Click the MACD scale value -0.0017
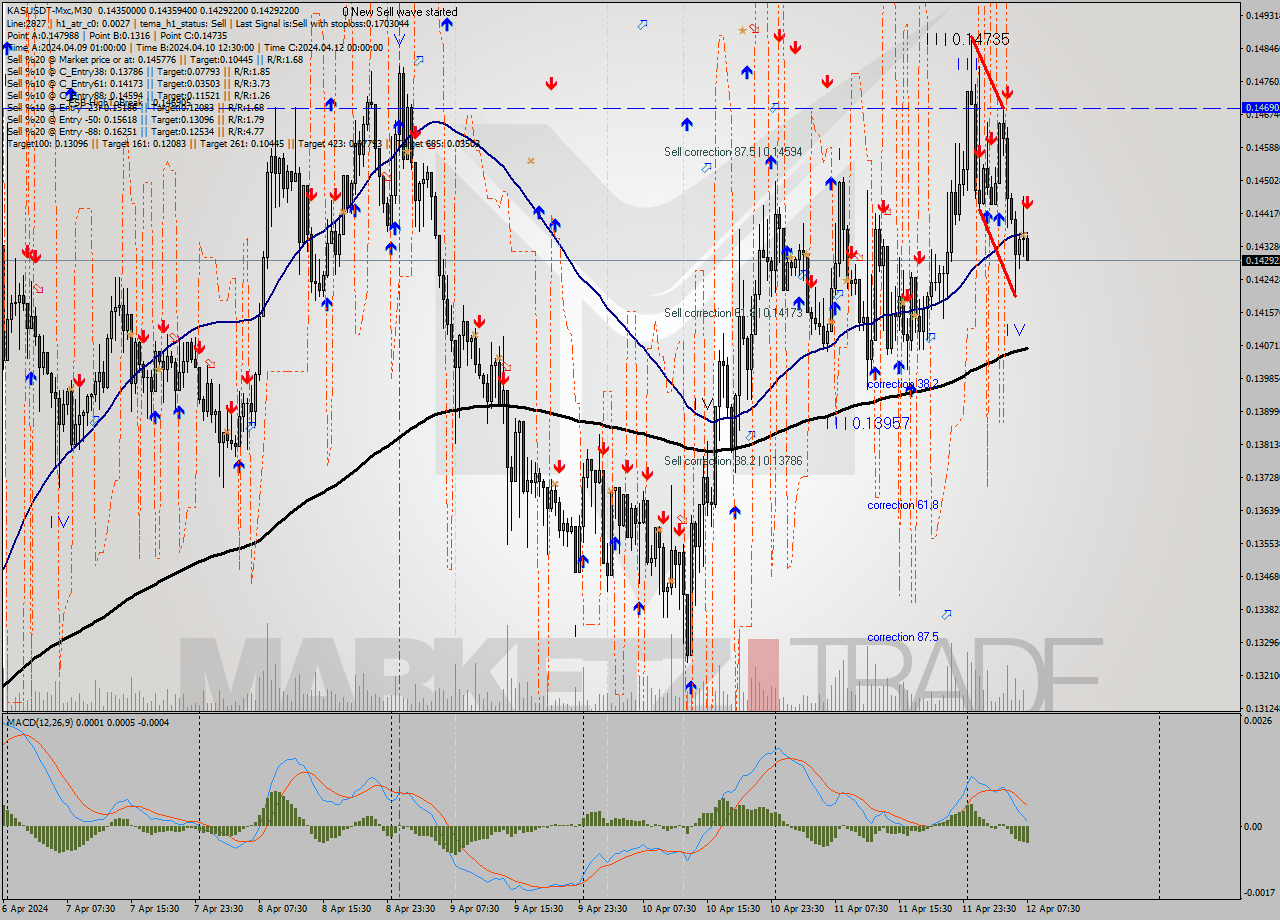1280x920 pixels. click(1259, 893)
